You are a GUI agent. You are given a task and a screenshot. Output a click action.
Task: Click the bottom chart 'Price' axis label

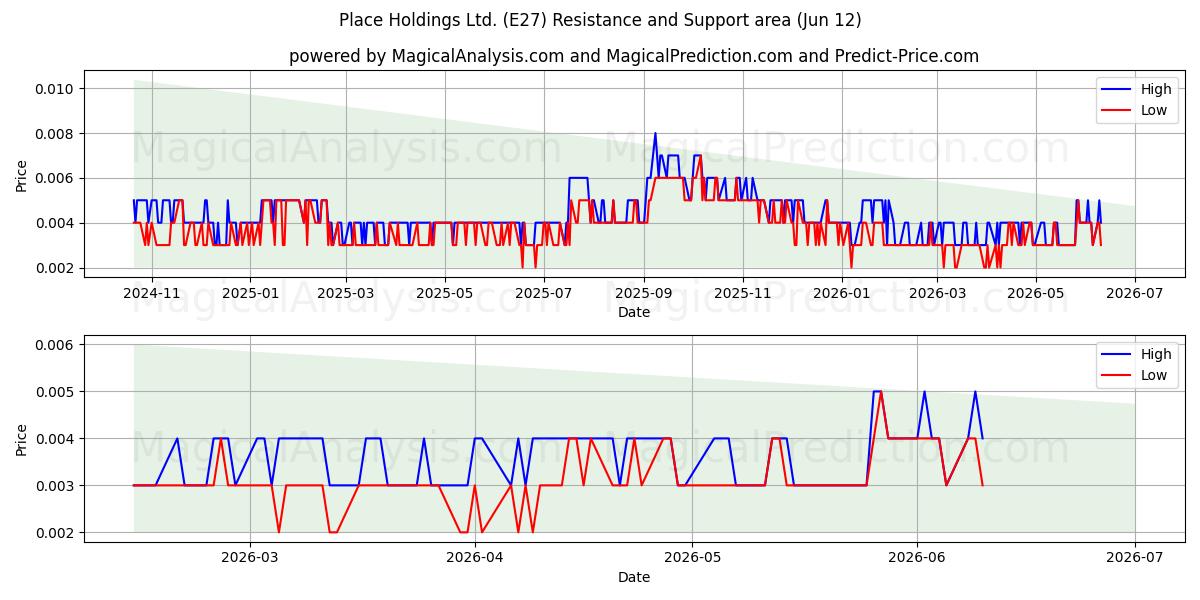(22, 438)
